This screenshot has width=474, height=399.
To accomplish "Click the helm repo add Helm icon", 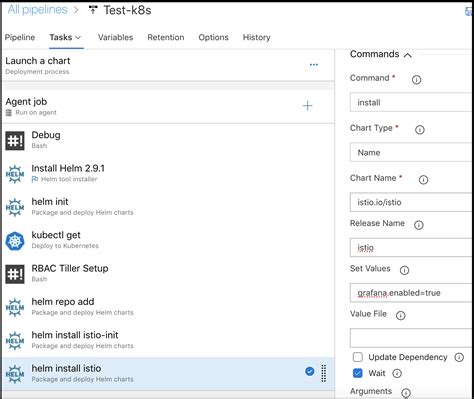I will coord(15,307).
